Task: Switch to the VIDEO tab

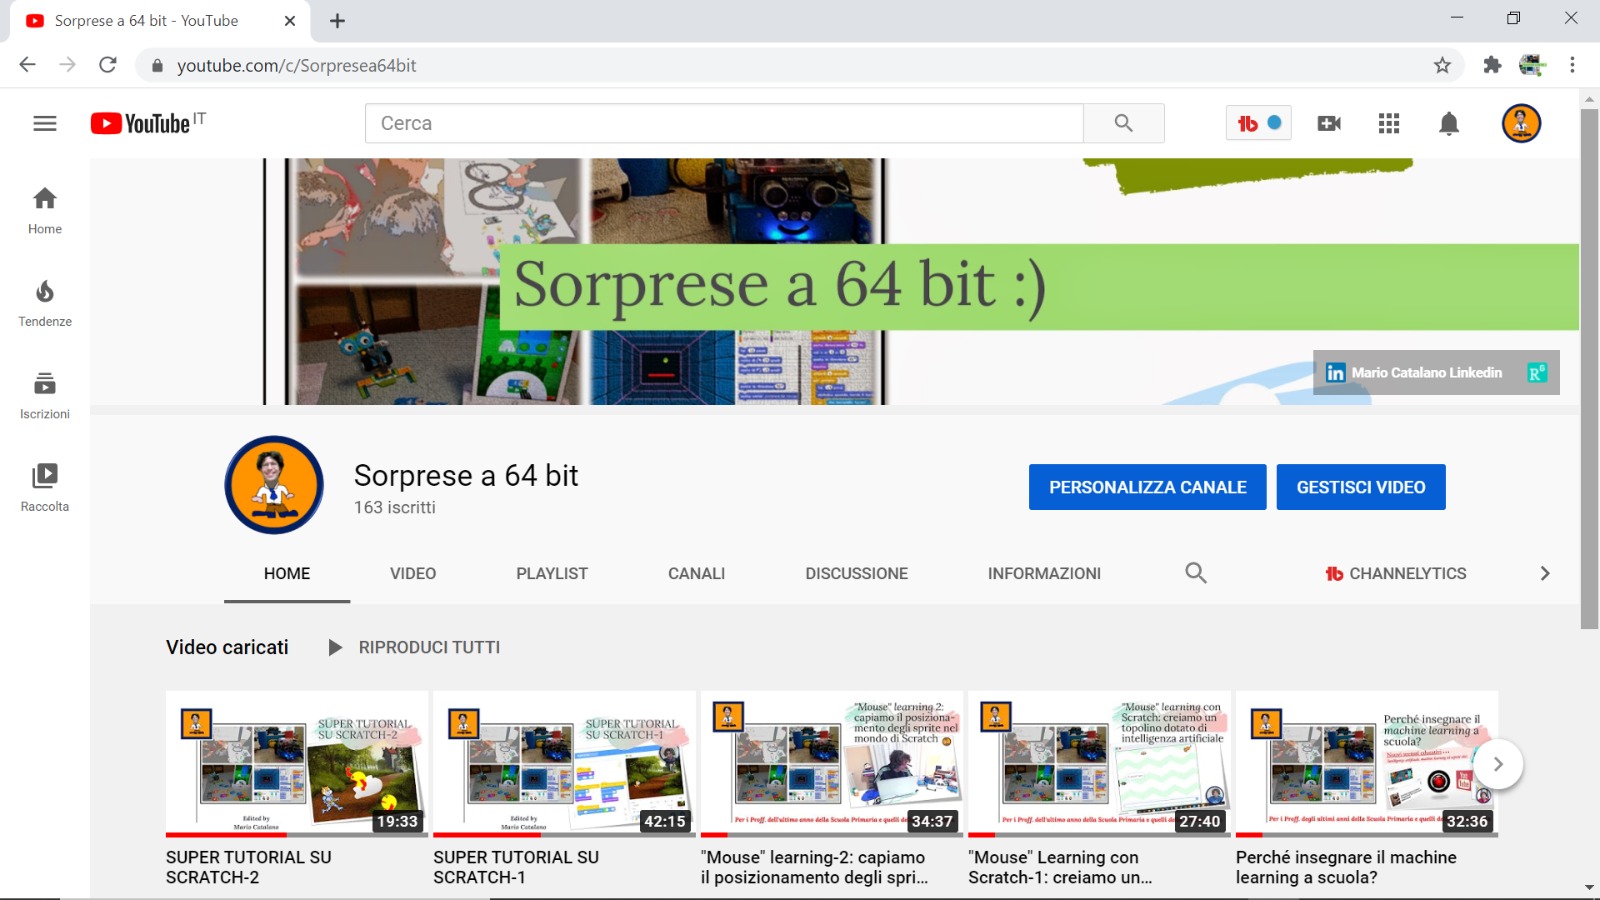Action: (x=413, y=573)
